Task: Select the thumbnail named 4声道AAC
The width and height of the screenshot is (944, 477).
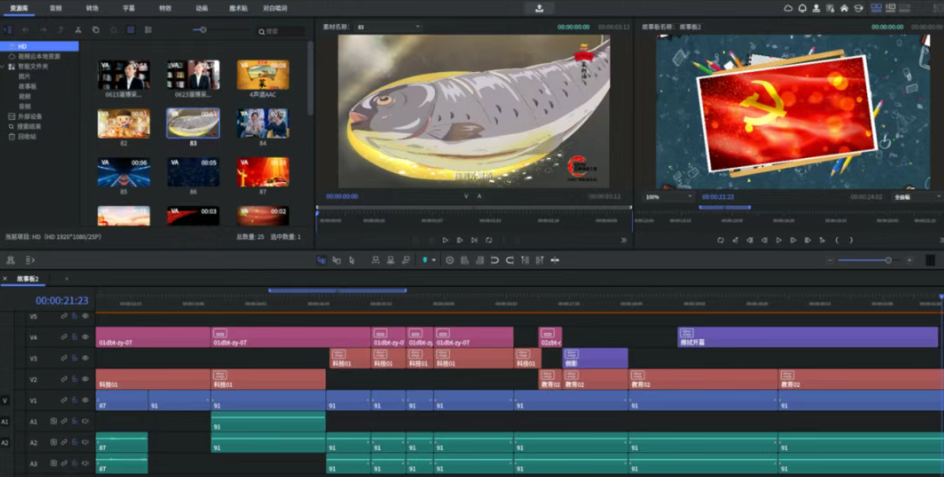Action: [263, 75]
